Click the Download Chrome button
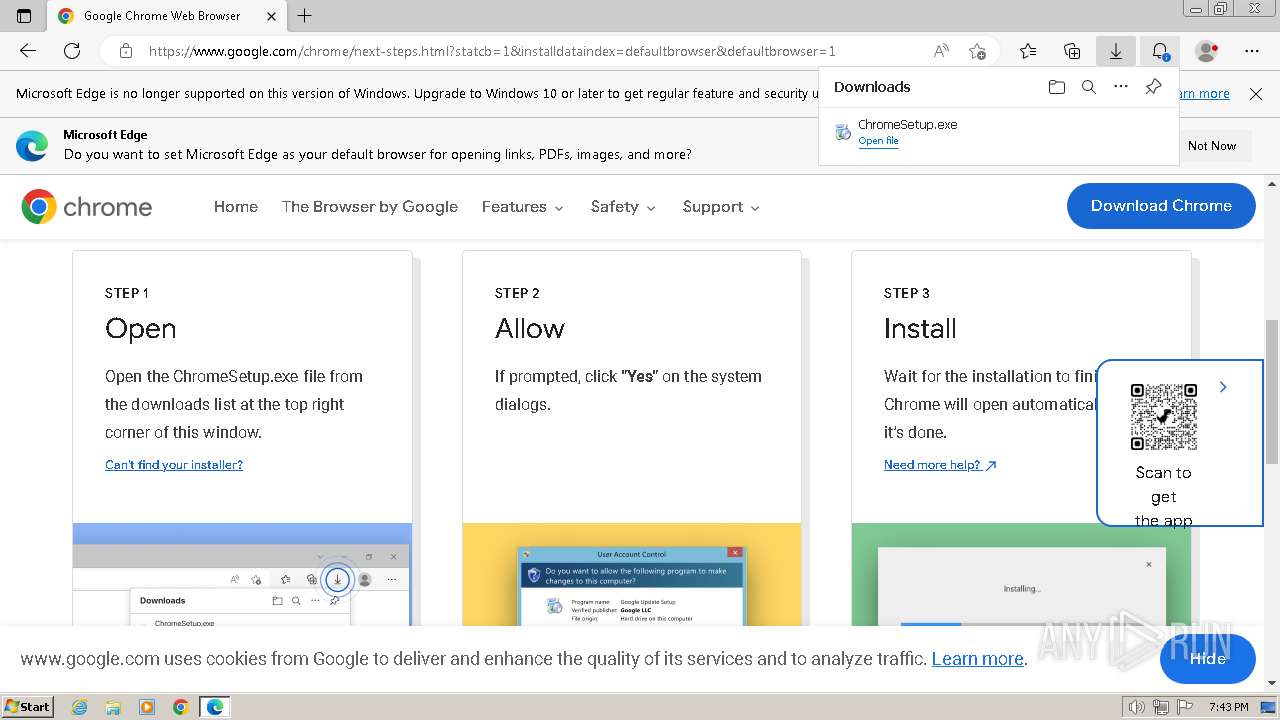Viewport: 1280px width, 720px height. click(1161, 206)
